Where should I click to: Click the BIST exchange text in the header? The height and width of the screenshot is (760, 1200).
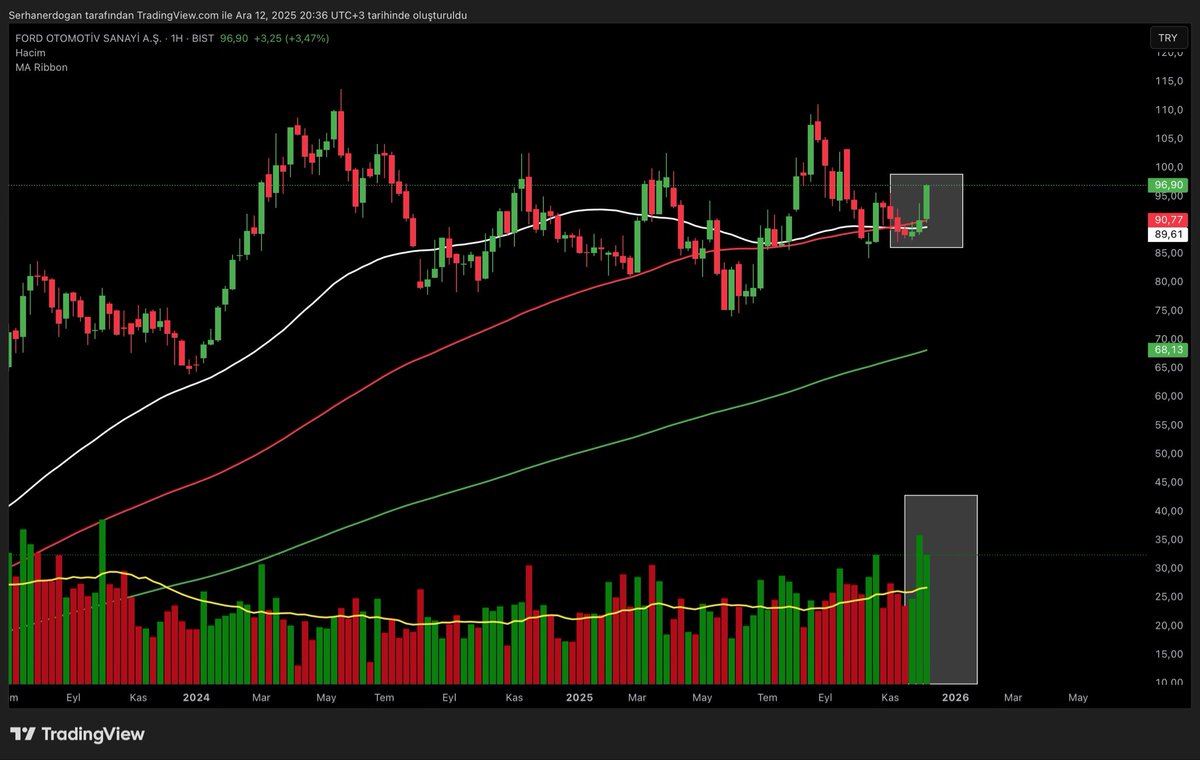pos(203,38)
